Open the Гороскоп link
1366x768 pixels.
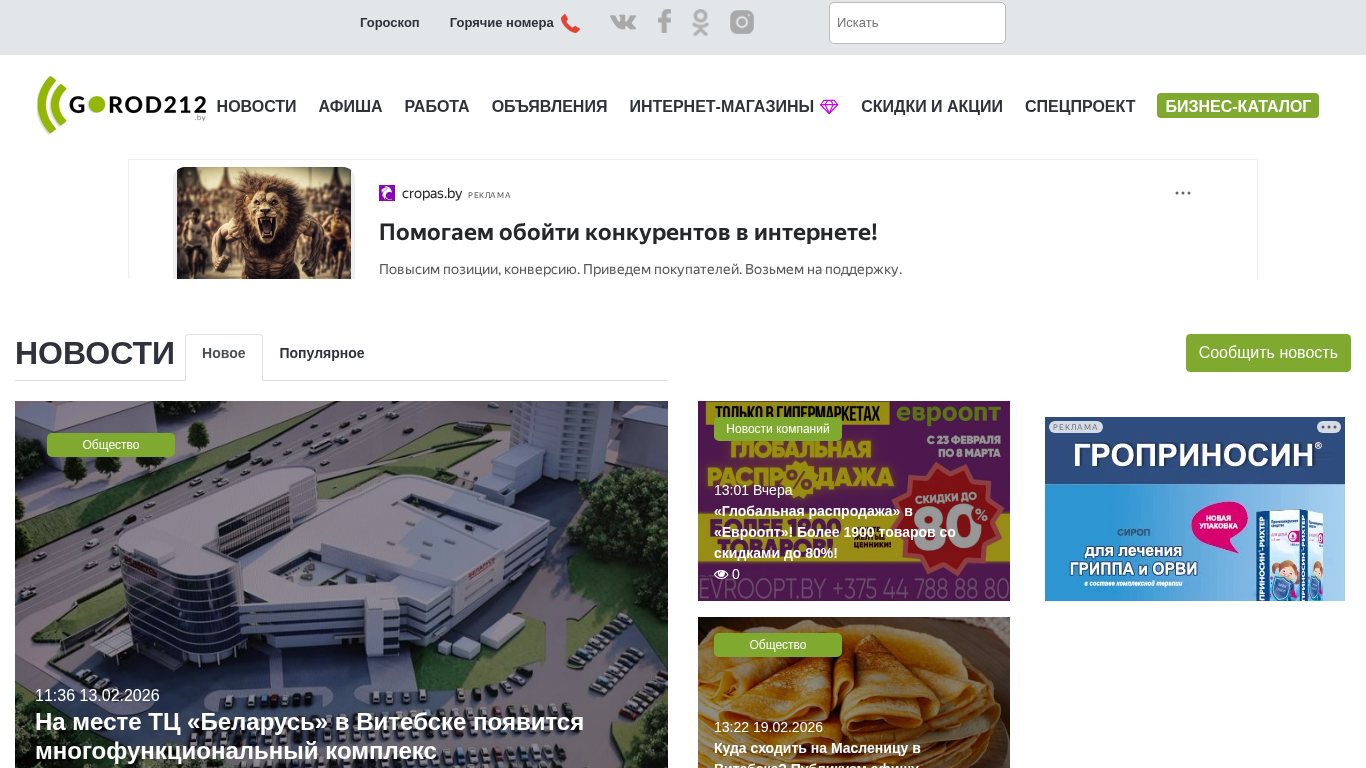(x=390, y=23)
